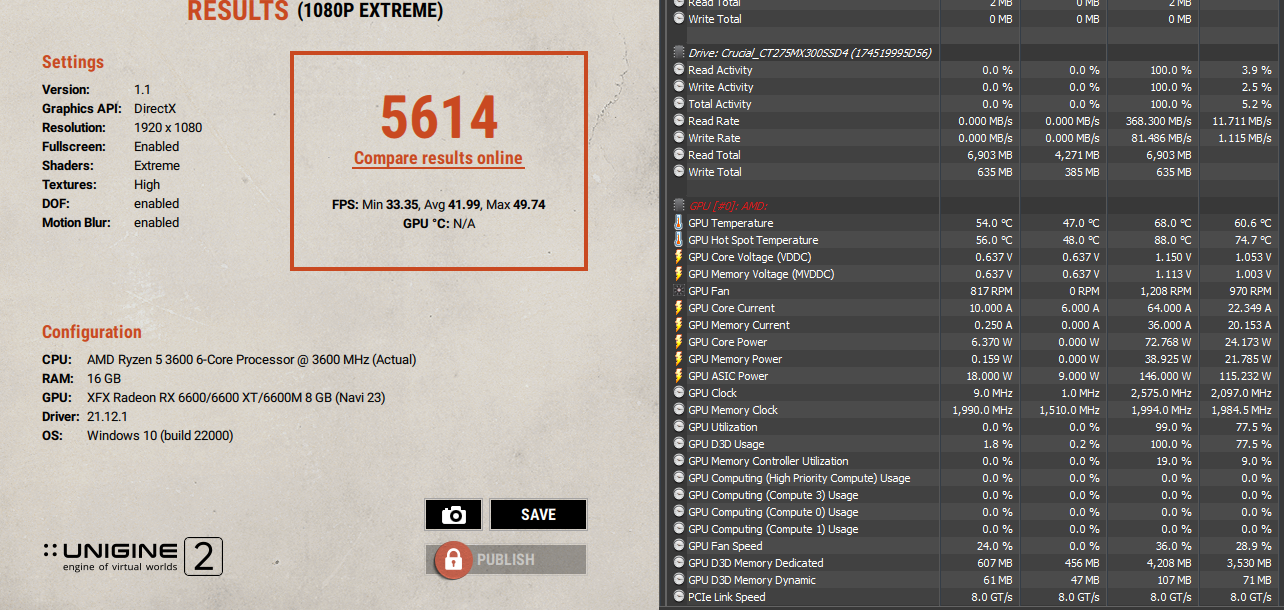Click the FPS Min Avg Max line
Viewport: 1284px width, 610px height.
438,204
